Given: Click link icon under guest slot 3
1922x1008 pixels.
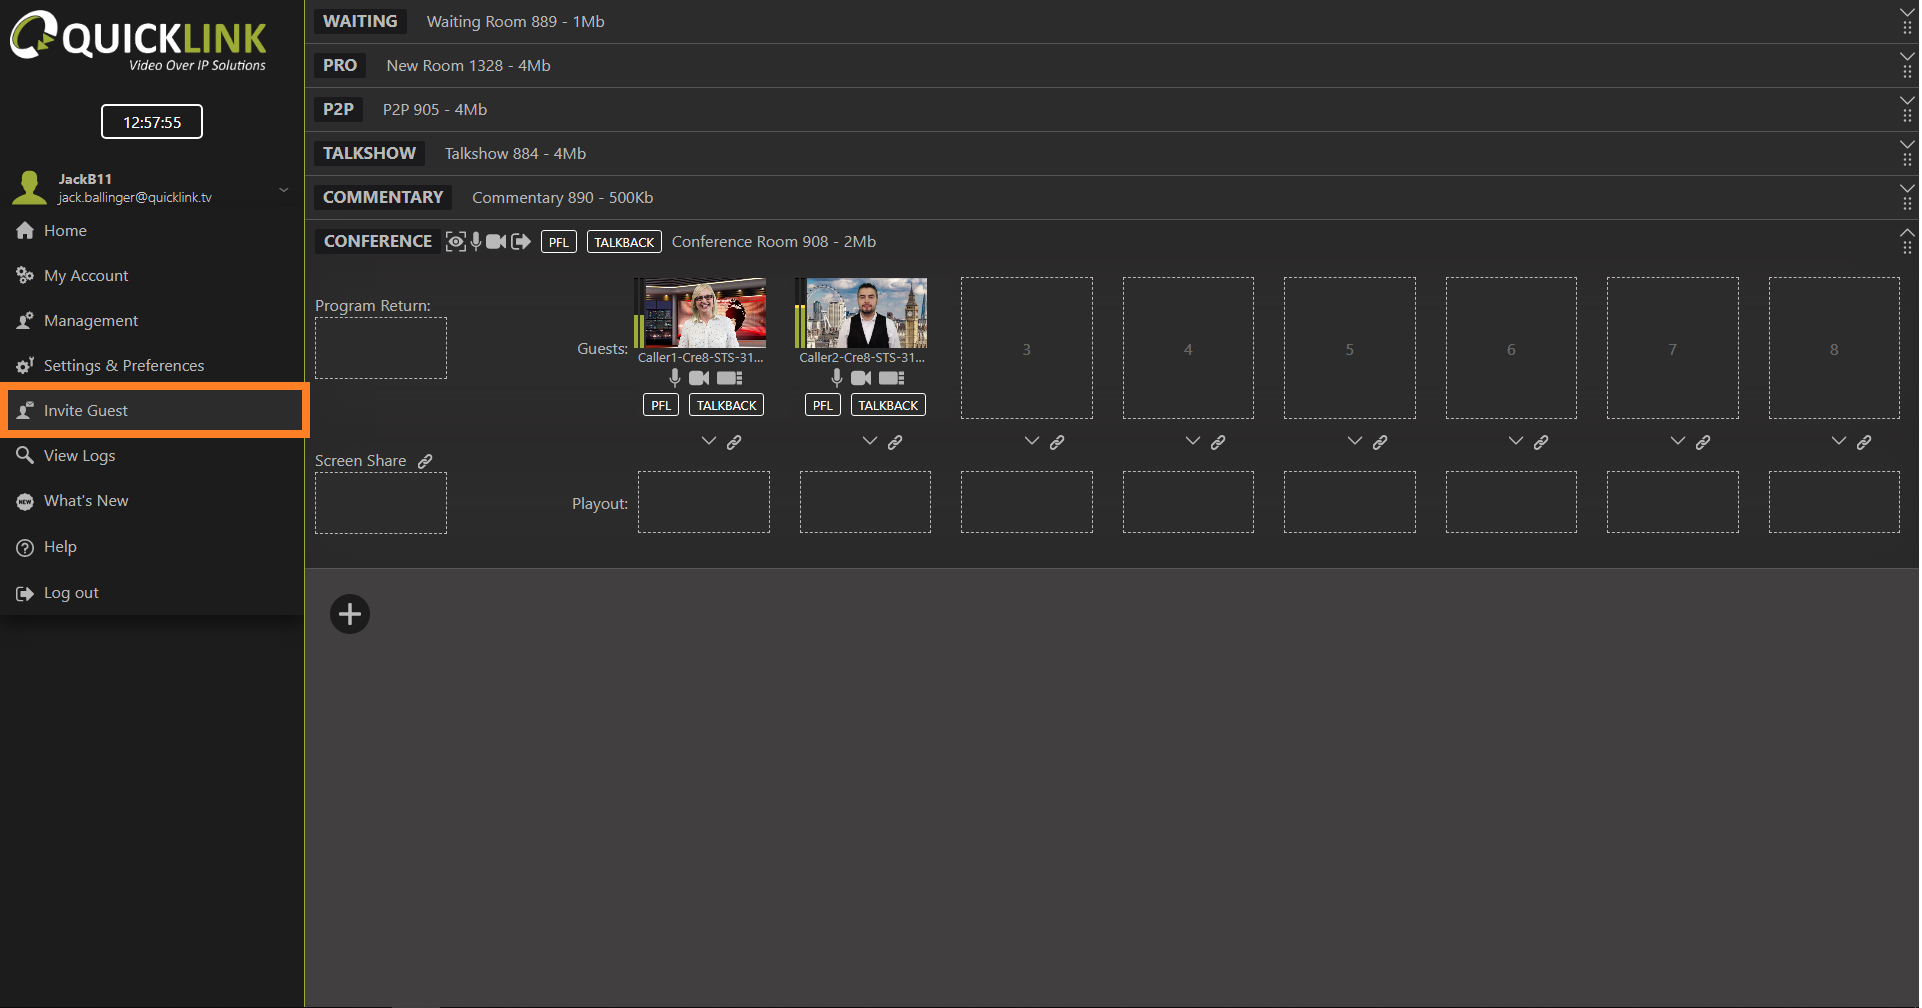Looking at the screenshot, I should pos(1057,442).
